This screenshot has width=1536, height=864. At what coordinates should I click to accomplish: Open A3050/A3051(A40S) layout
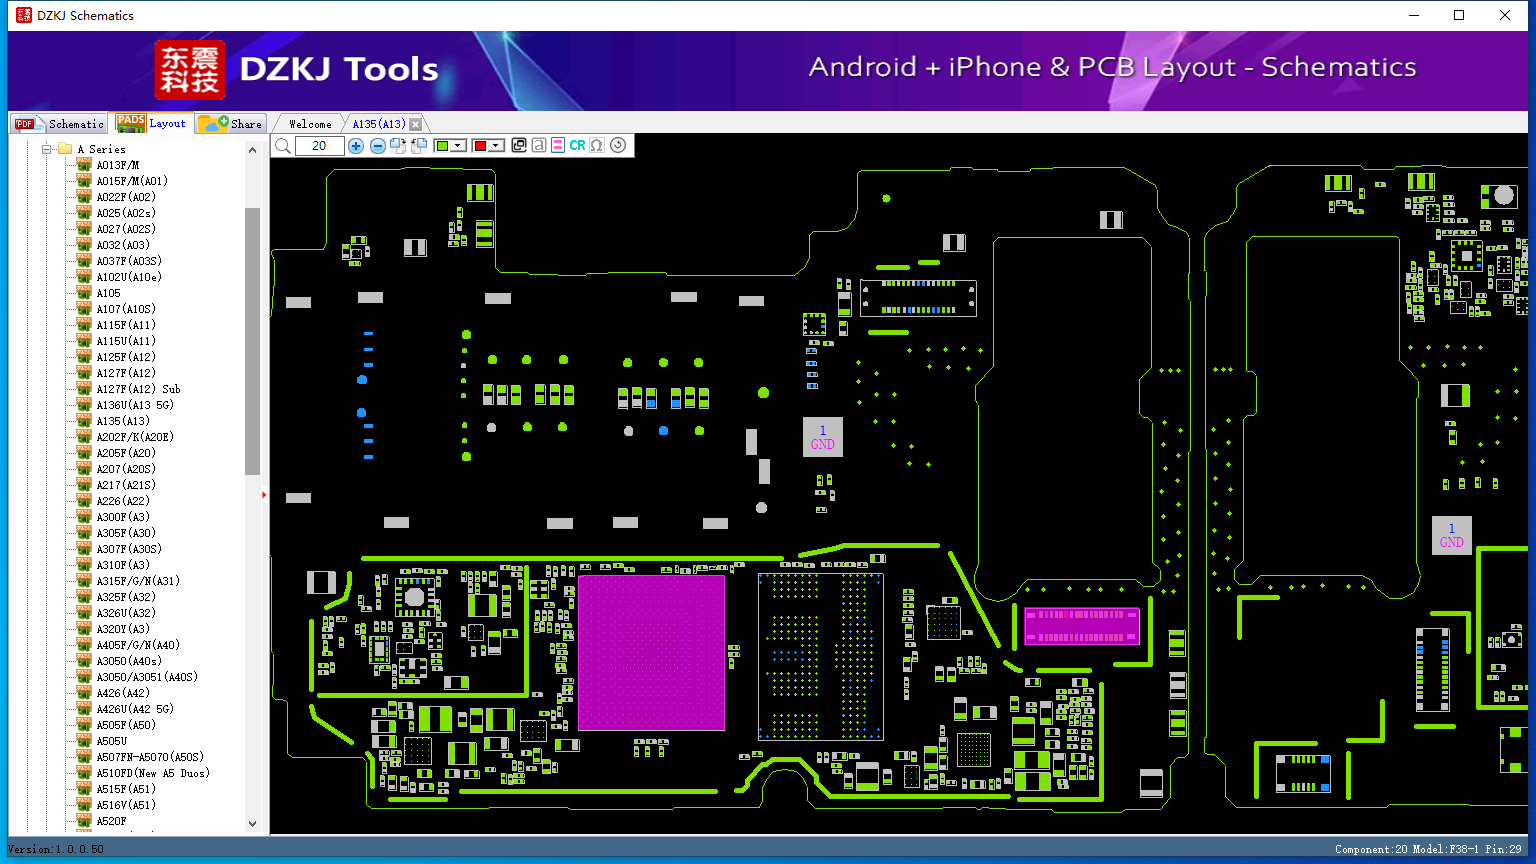tap(147, 677)
